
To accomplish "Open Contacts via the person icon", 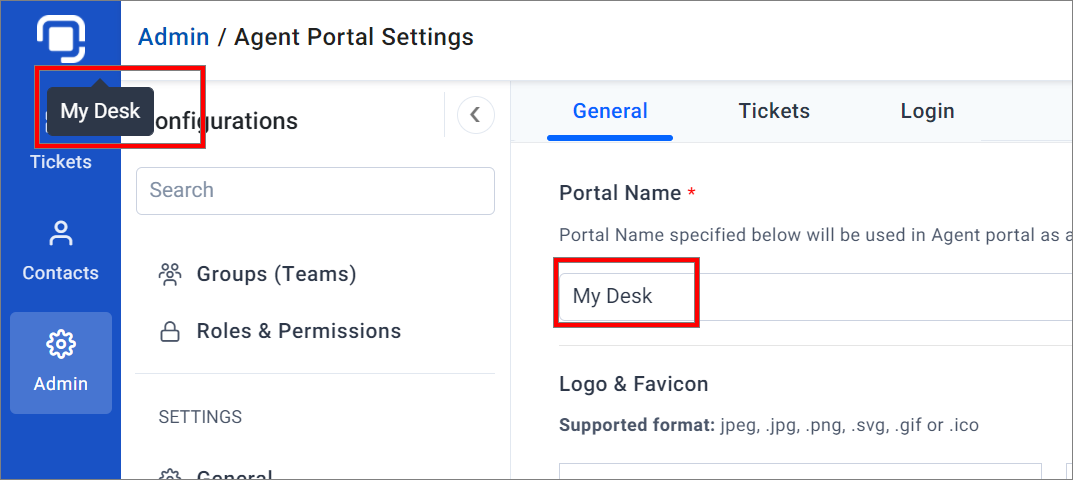I will 61,233.
